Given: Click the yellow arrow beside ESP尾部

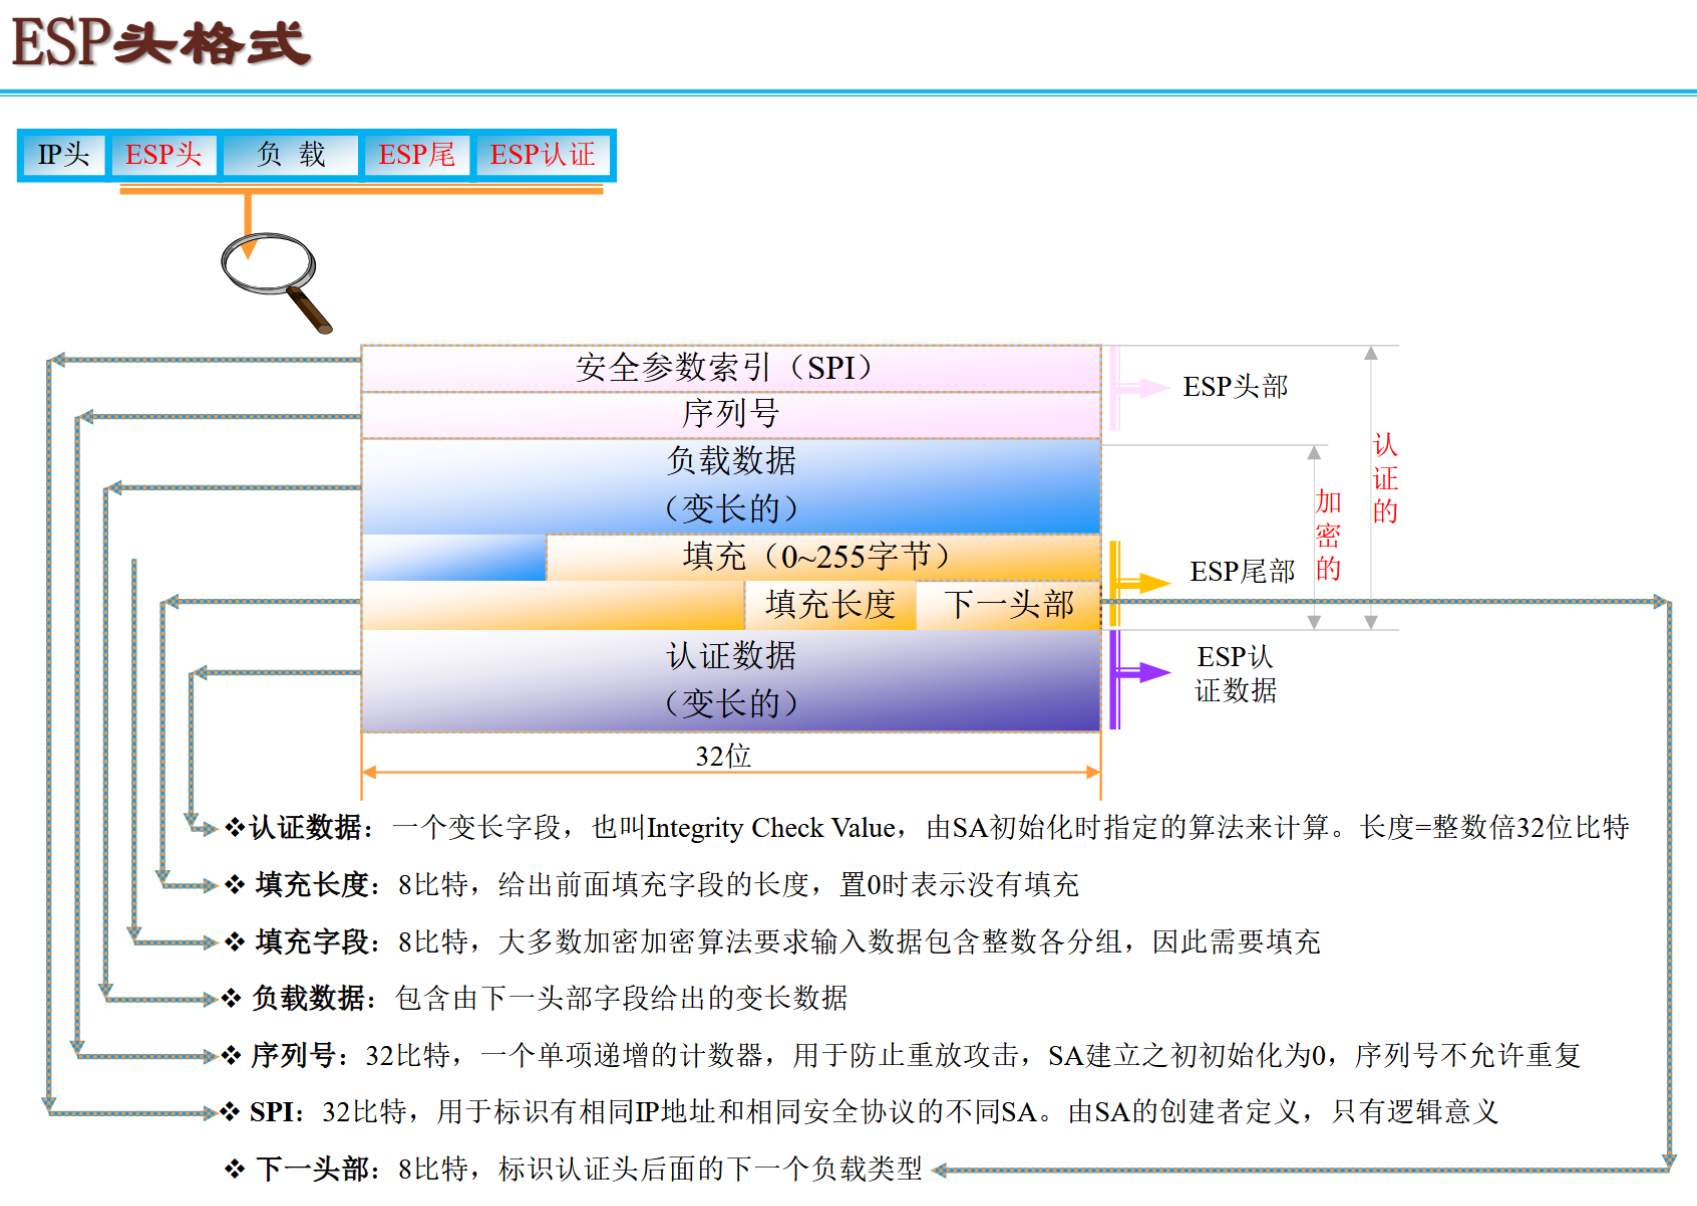Looking at the screenshot, I should [x=1140, y=582].
